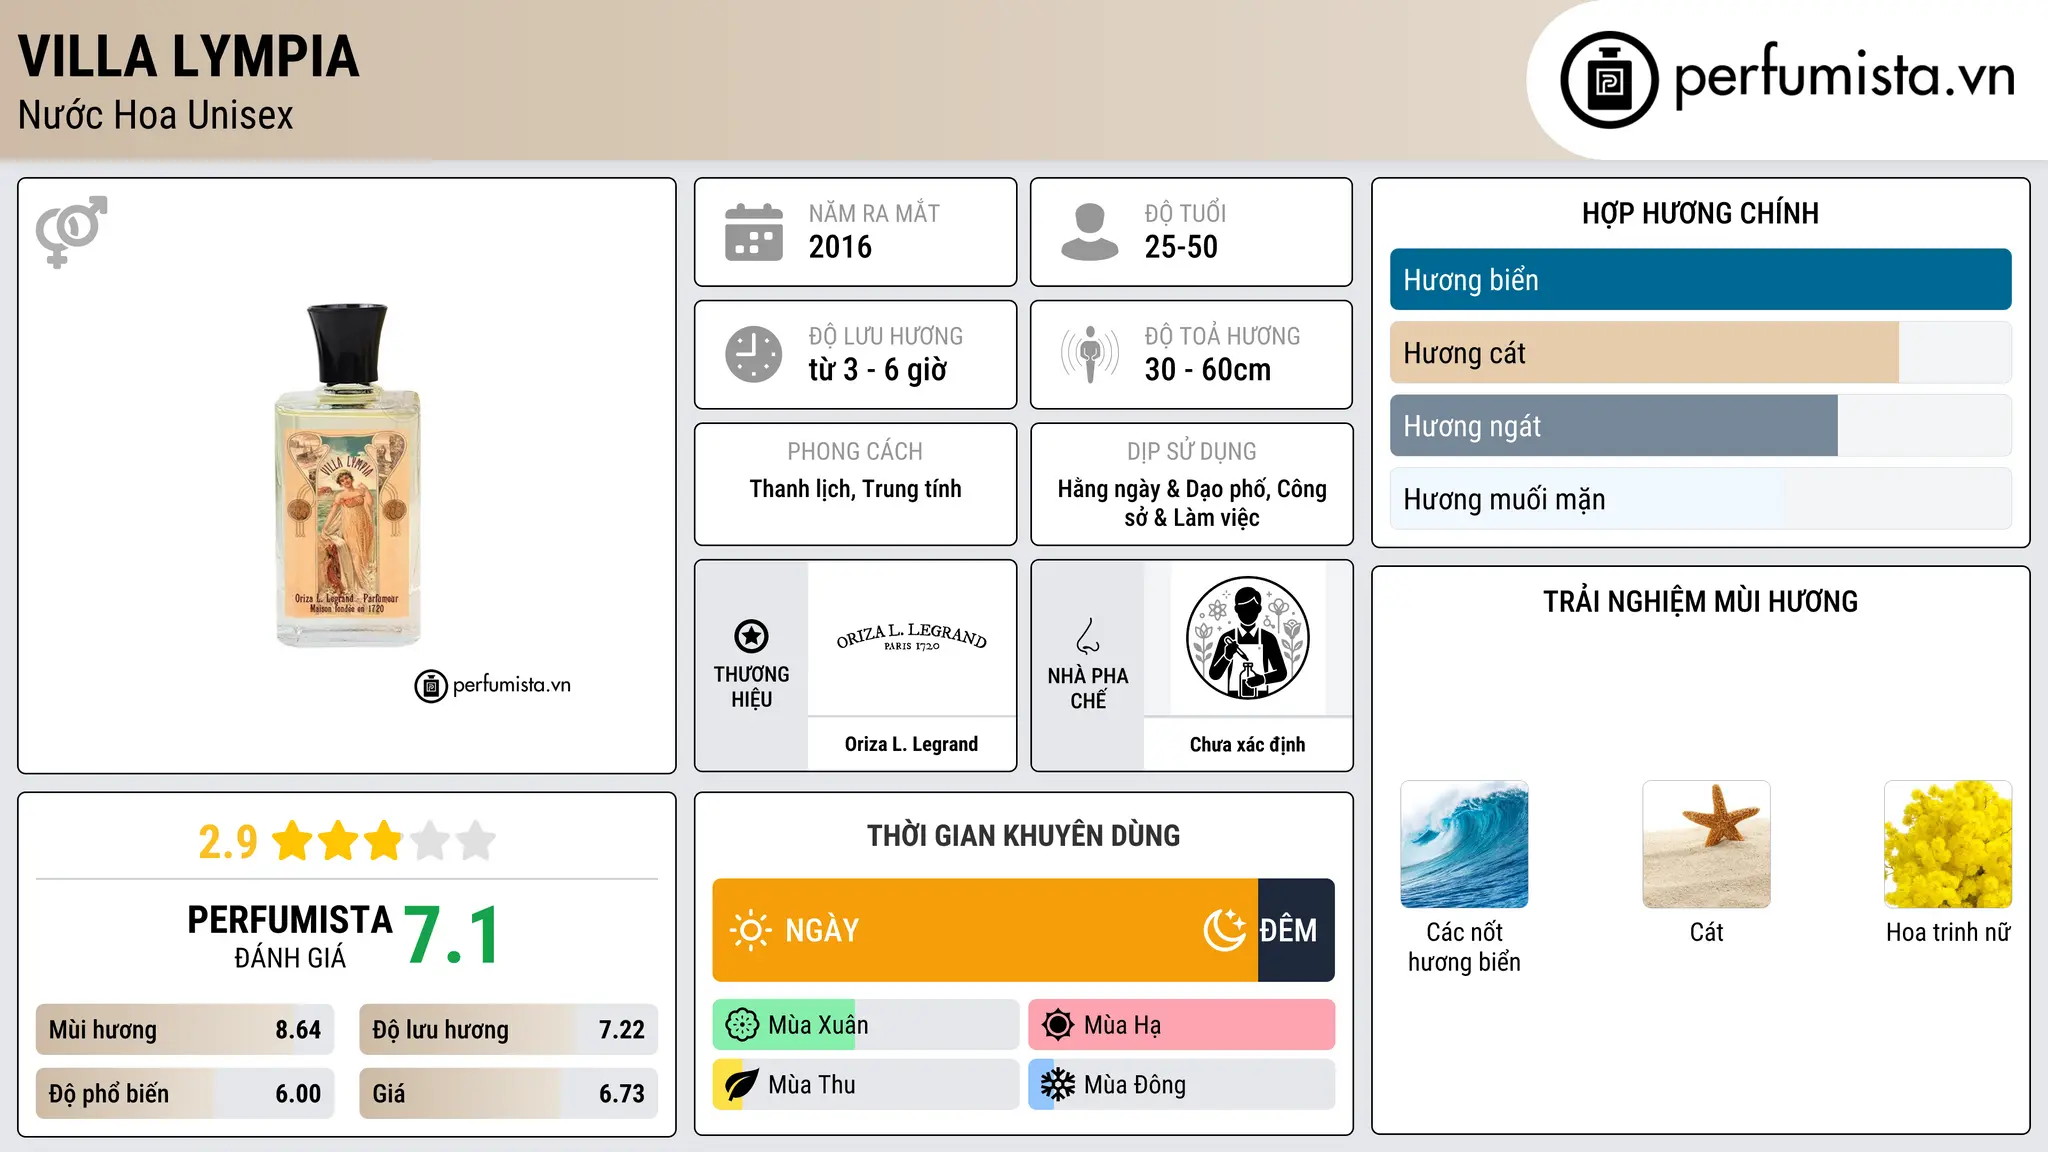This screenshot has width=2048, height=1152.
Task: Select the yellow mimosa flower image
Action: coord(1948,844)
